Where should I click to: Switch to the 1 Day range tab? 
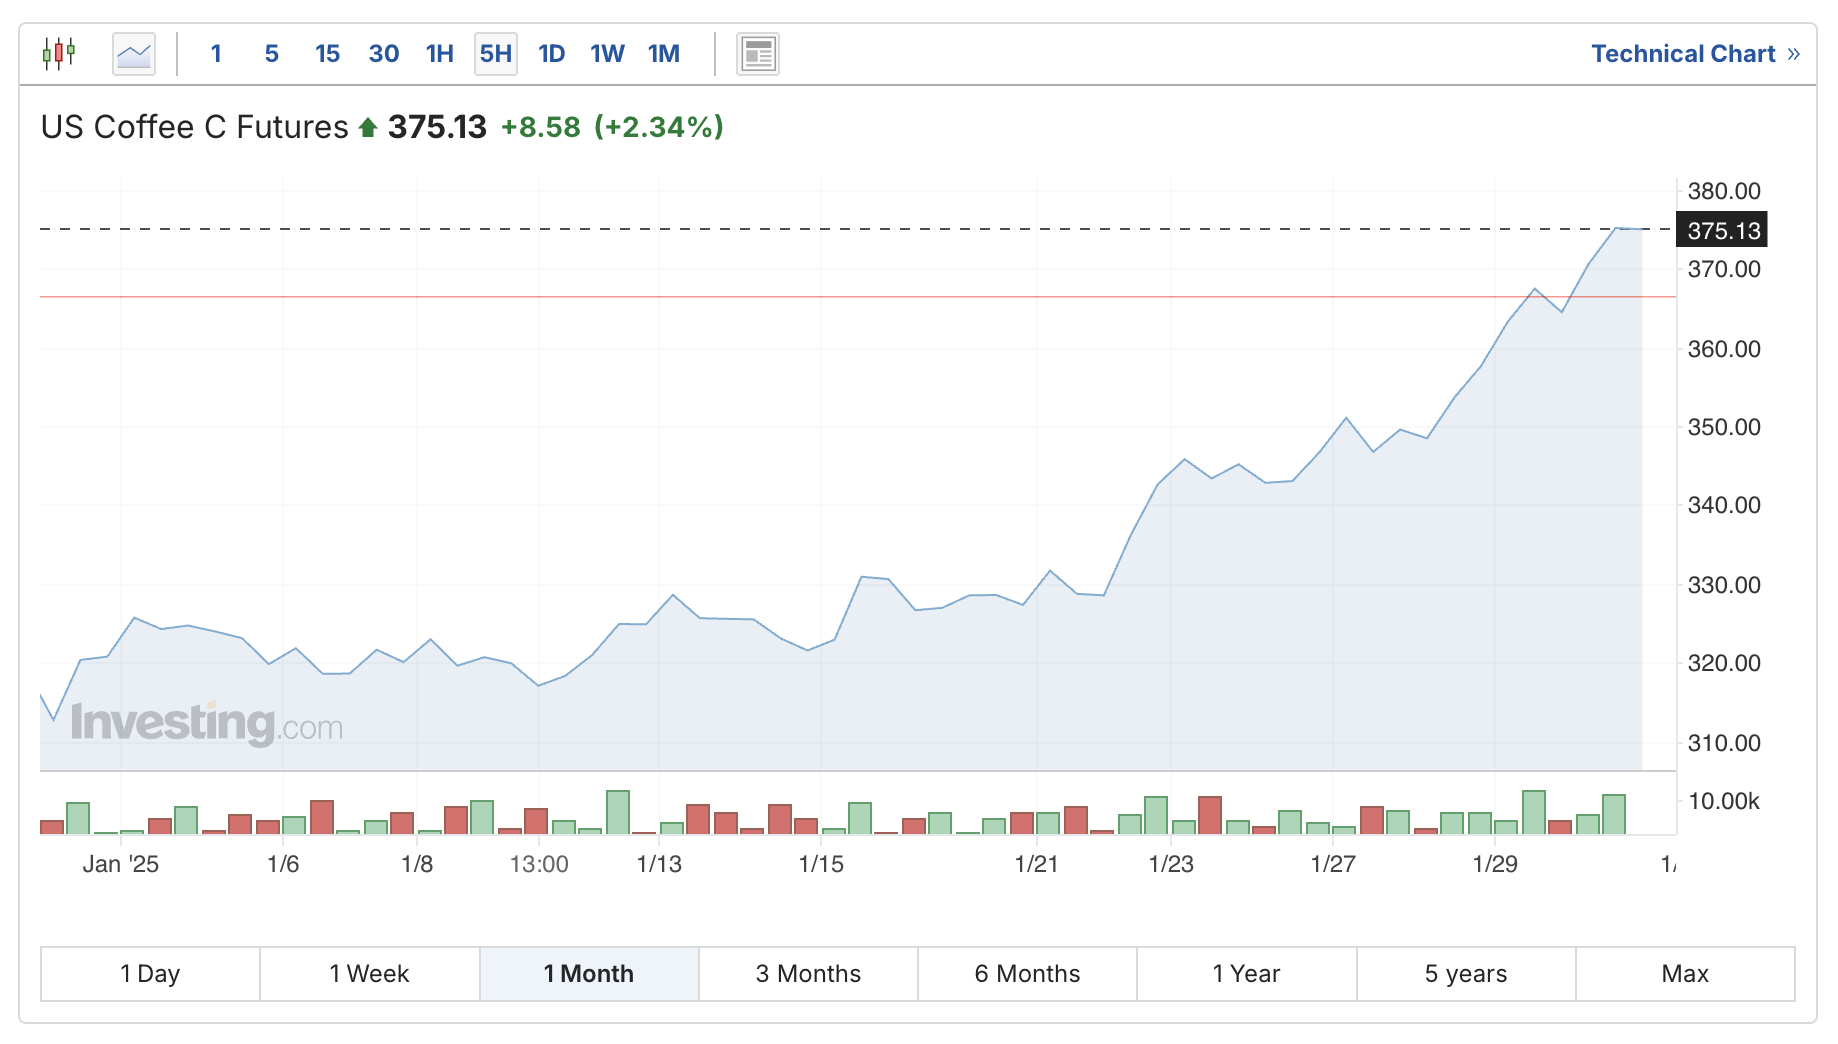pyautogui.click(x=150, y=973)
